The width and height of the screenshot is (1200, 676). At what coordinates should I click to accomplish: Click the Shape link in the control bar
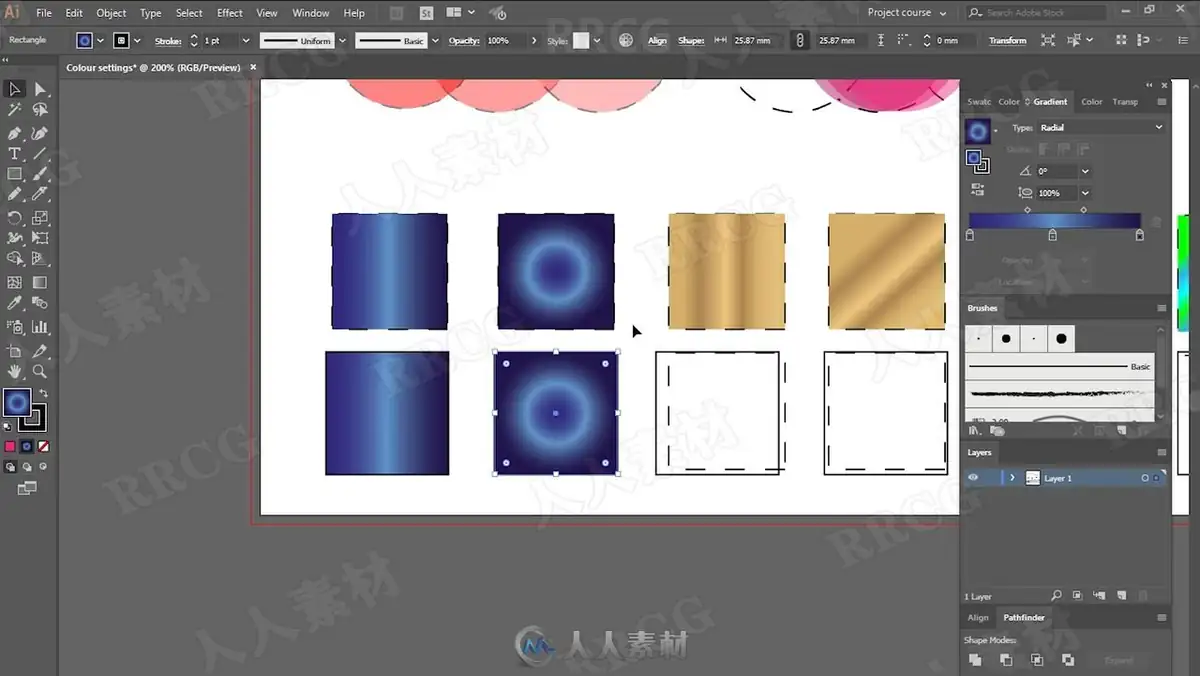(691, 40)
